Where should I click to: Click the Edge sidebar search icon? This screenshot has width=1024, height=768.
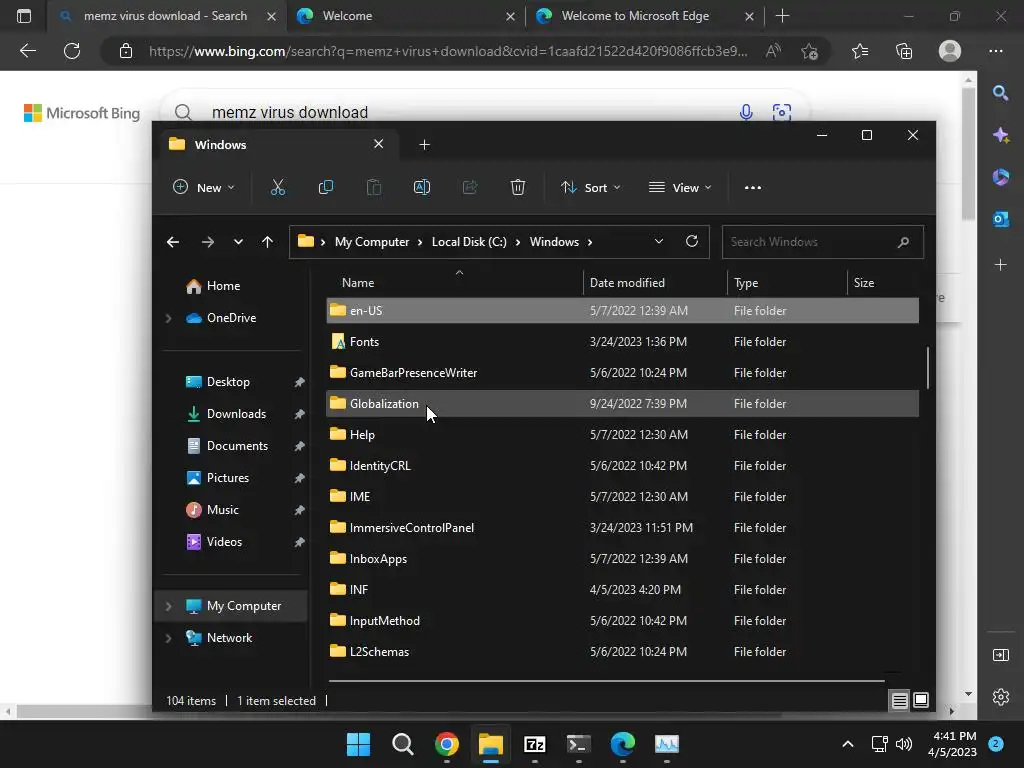point(1000,93)
